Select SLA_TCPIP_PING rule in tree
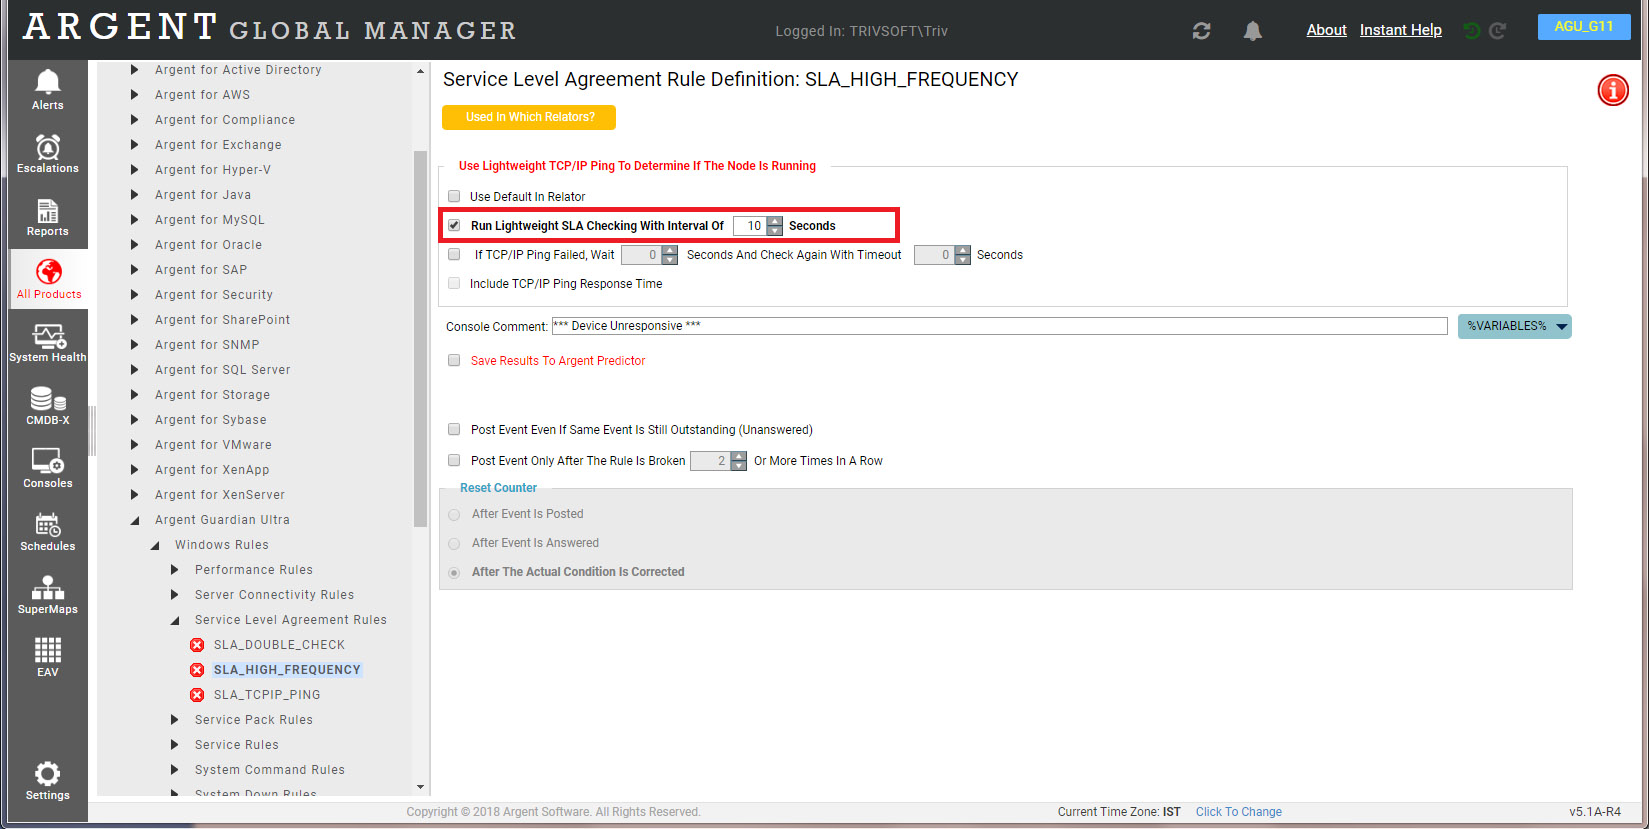The width and height of the screenshot is (1649, 829). (267, 695)
